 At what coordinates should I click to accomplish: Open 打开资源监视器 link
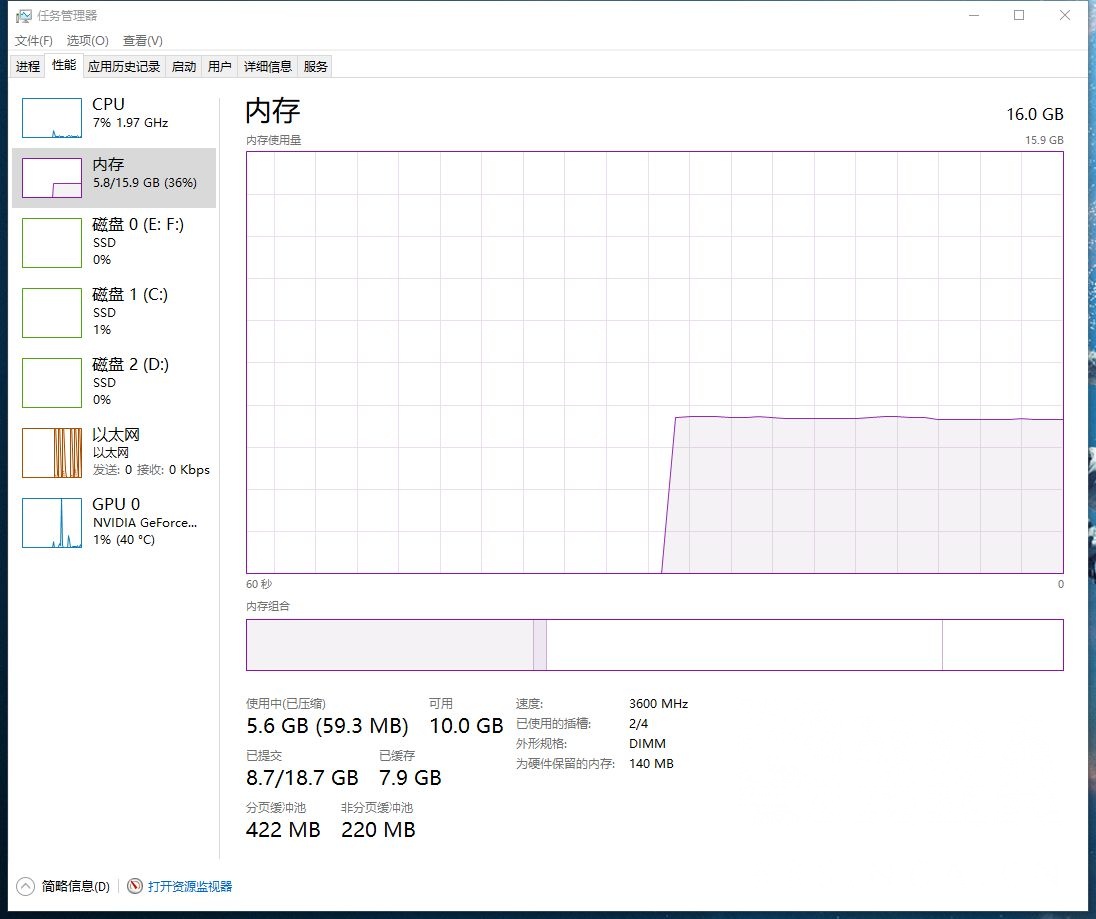(x=189, y=886)
